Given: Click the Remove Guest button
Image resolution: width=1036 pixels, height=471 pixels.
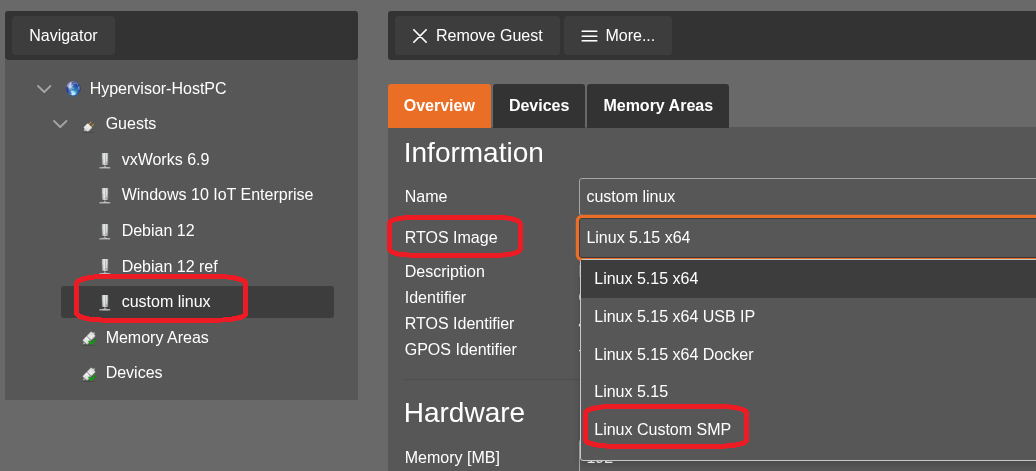Looking at the screenshot, I should point(477,36).
